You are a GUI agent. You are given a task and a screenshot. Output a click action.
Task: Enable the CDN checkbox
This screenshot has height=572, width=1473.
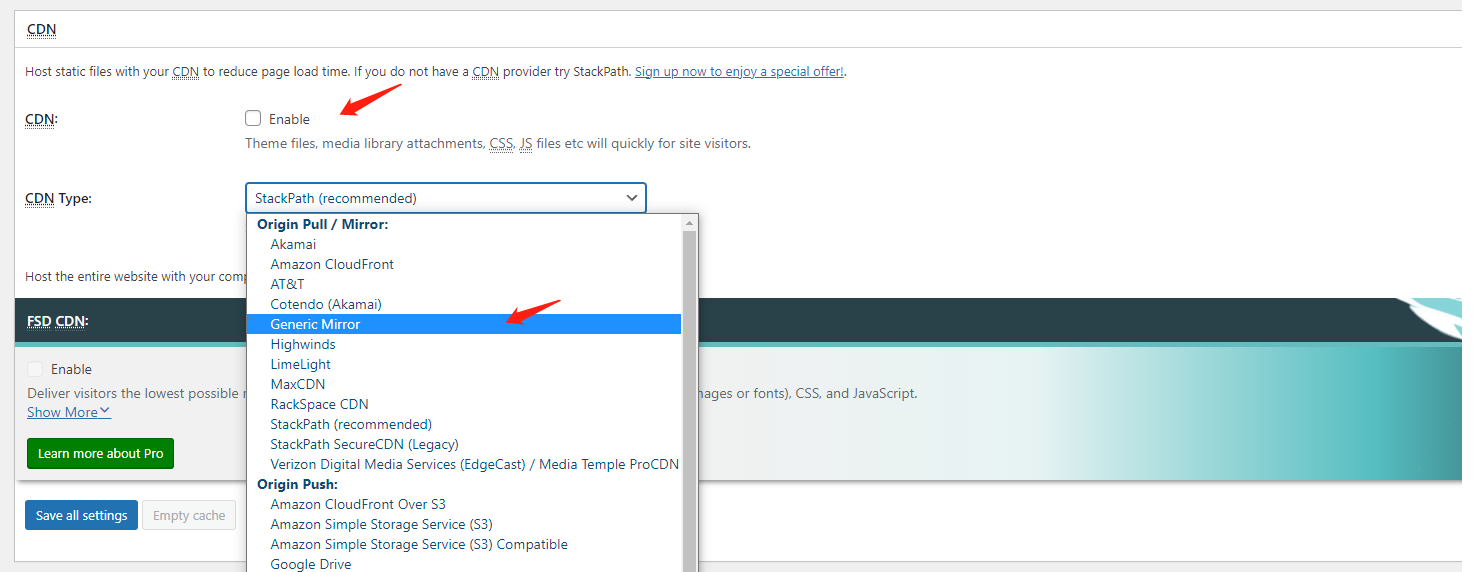coord(253,118)
